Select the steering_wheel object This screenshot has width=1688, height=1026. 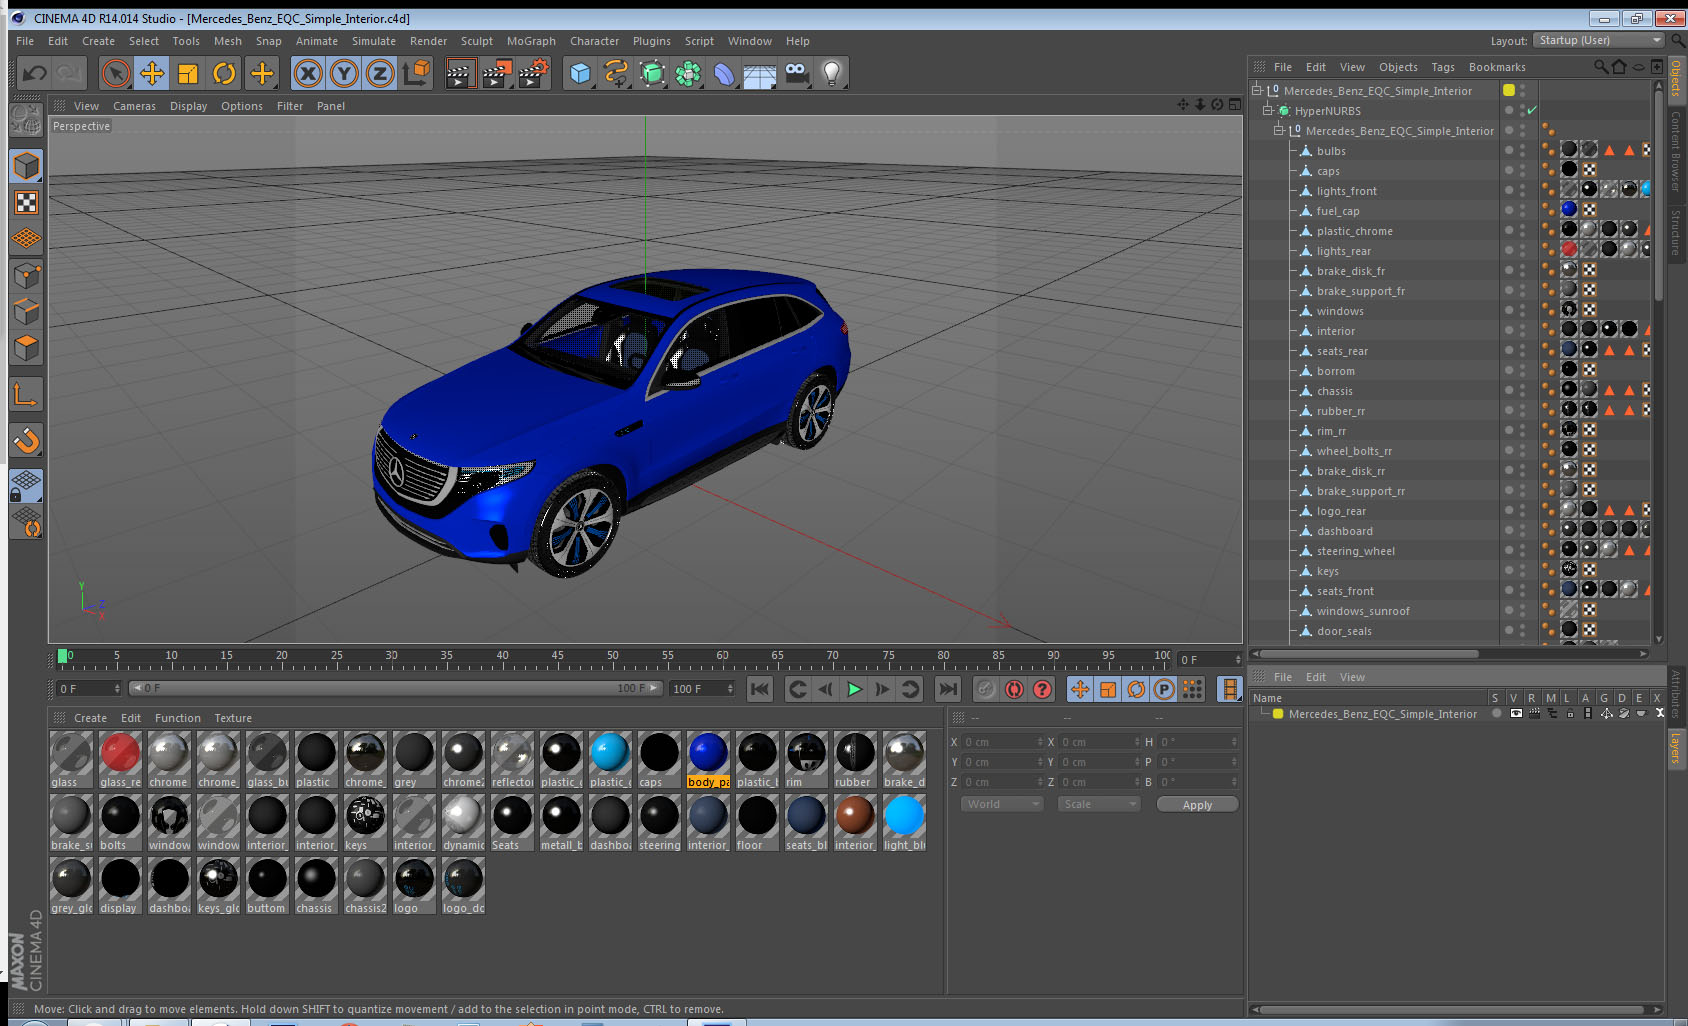point(1355,551)
